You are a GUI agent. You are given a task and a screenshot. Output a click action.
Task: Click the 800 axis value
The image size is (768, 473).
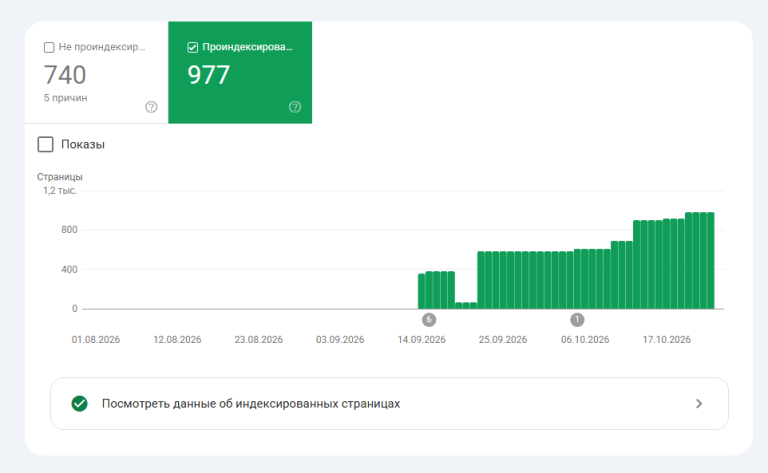point(69,230)
